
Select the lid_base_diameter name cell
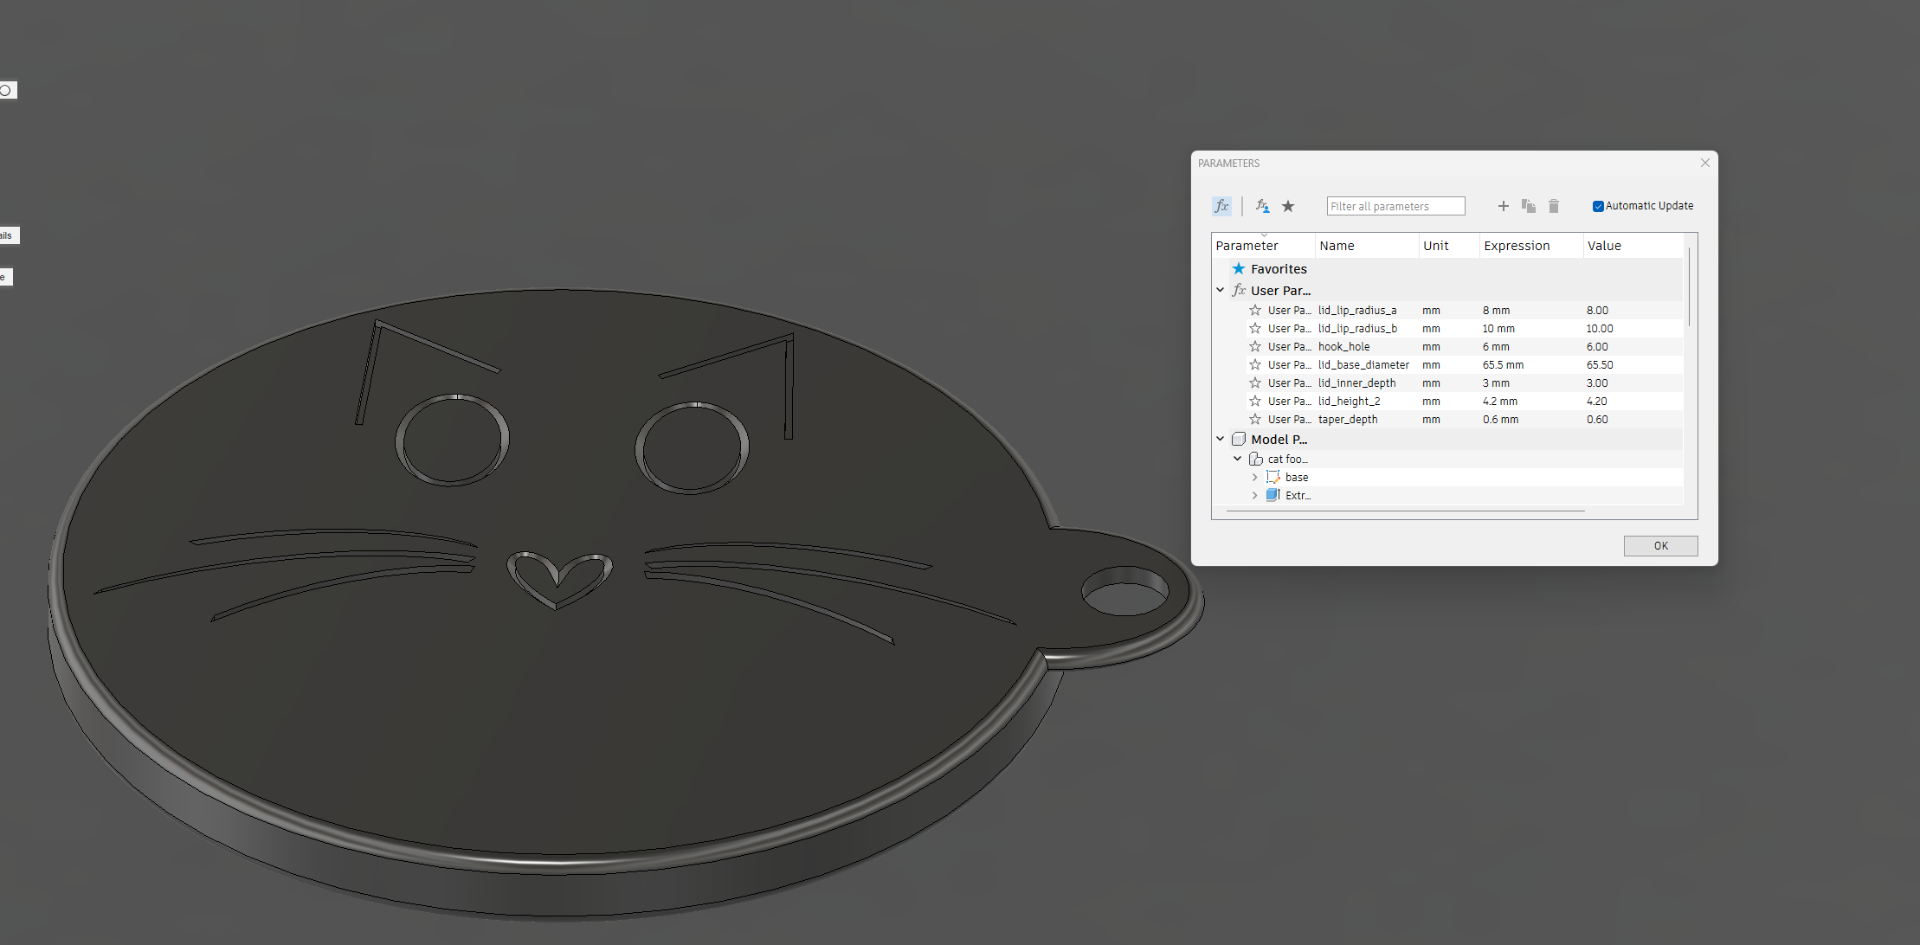[x=1366, y=365]
